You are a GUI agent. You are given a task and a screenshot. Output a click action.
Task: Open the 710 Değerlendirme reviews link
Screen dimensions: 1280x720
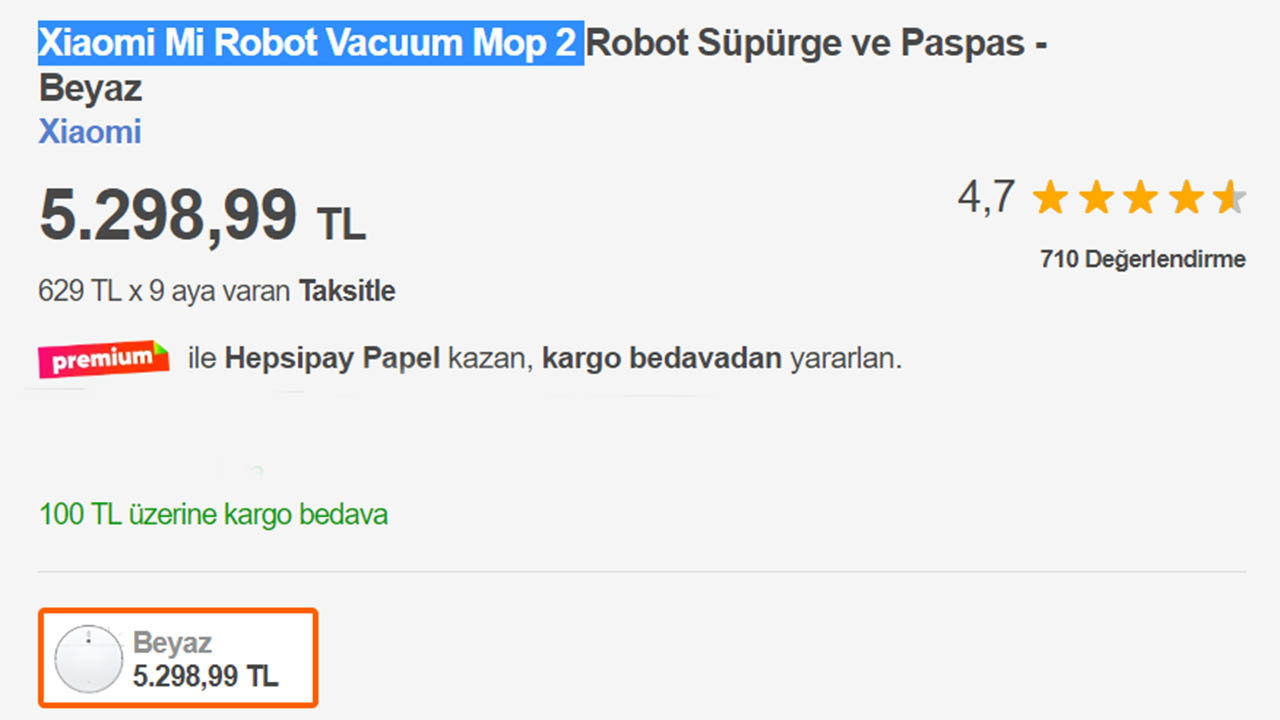coord(1143,260)
